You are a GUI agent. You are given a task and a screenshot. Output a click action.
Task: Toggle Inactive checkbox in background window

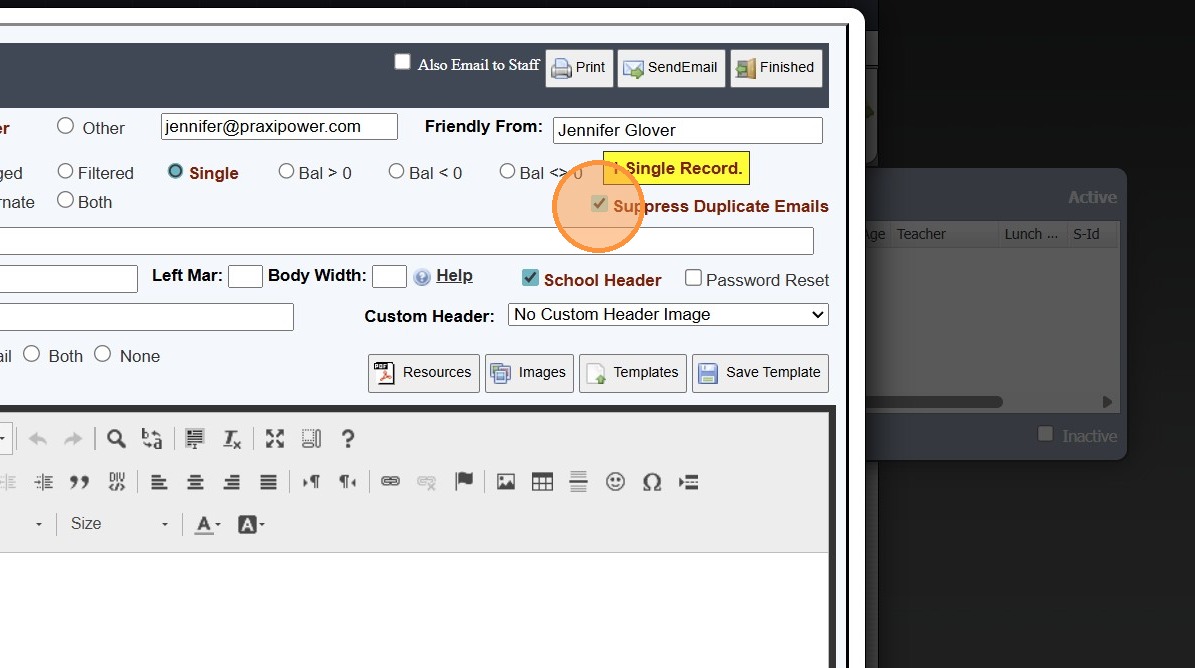click(x=1046, y=434)
